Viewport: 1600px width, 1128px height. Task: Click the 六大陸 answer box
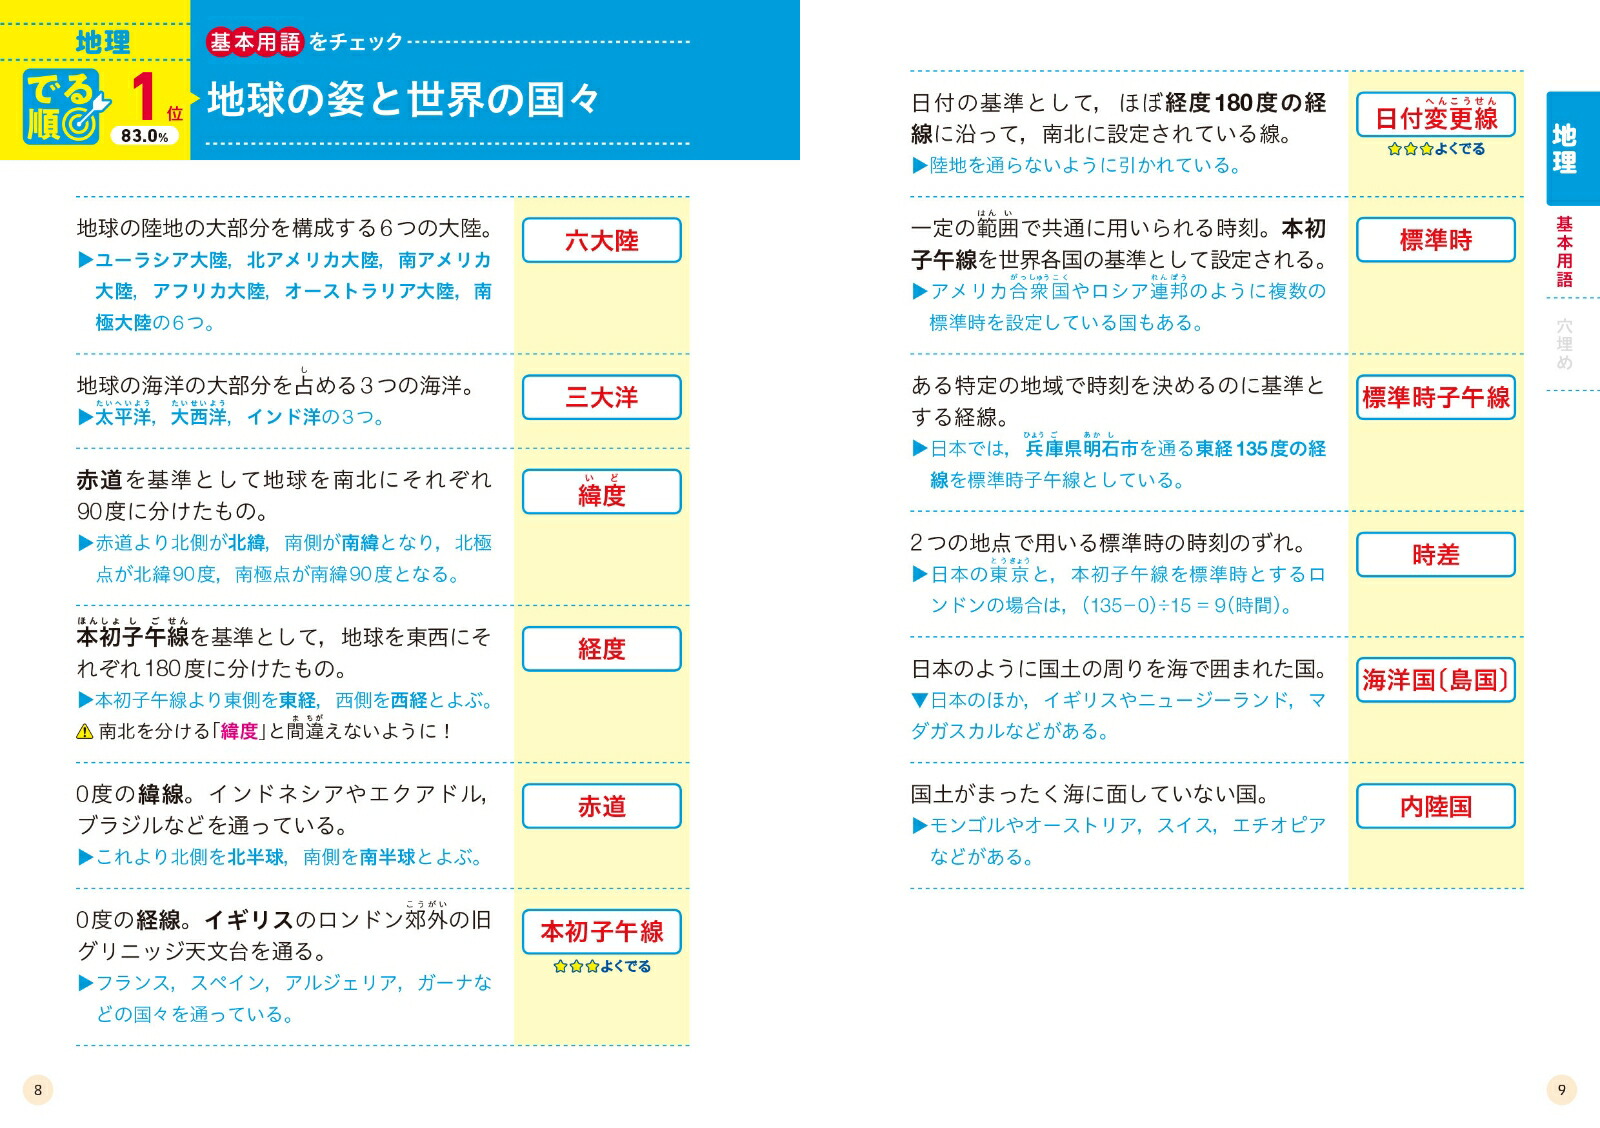601,241
